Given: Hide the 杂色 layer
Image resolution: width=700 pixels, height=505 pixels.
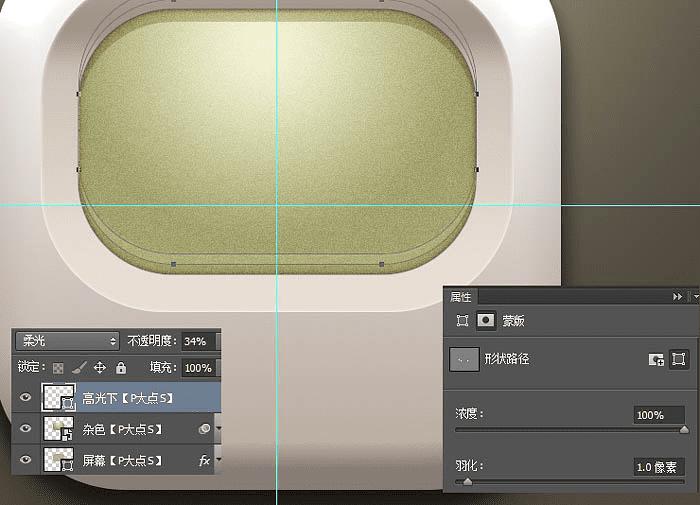Looking at the screenshot, I should click(26, 428).
